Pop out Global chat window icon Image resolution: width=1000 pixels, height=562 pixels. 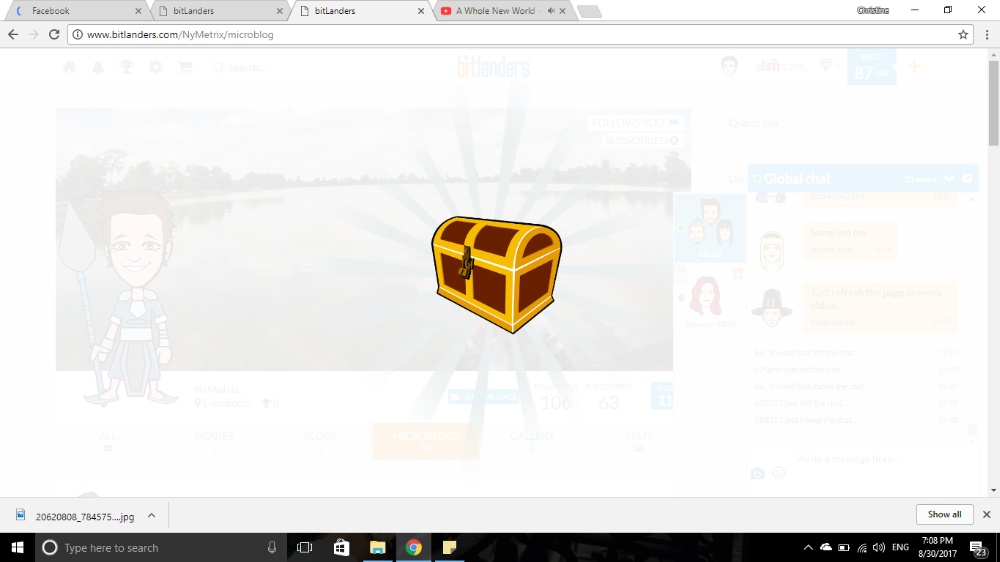[967, 179]
